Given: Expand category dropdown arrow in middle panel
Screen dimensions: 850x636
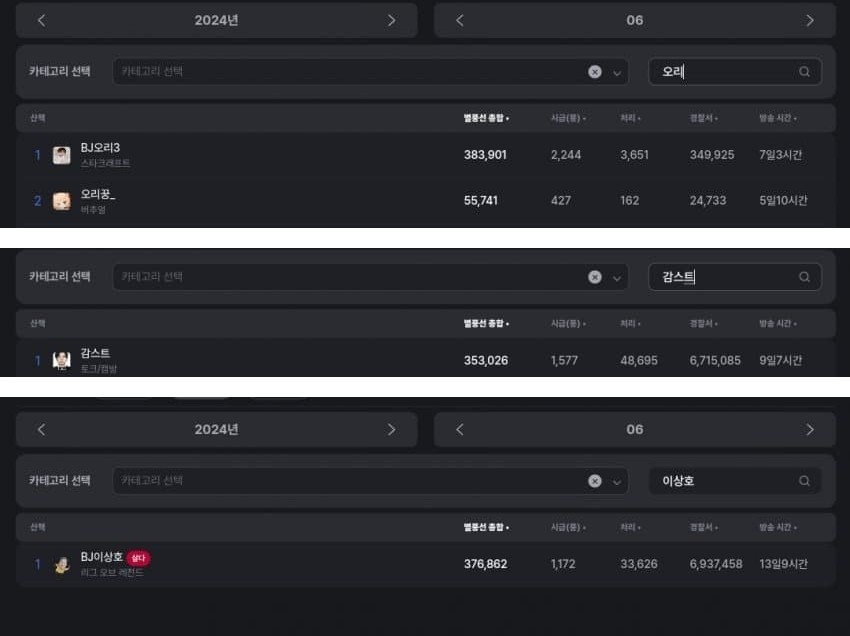Looking at the screenshot, I should tap(617, 278).
